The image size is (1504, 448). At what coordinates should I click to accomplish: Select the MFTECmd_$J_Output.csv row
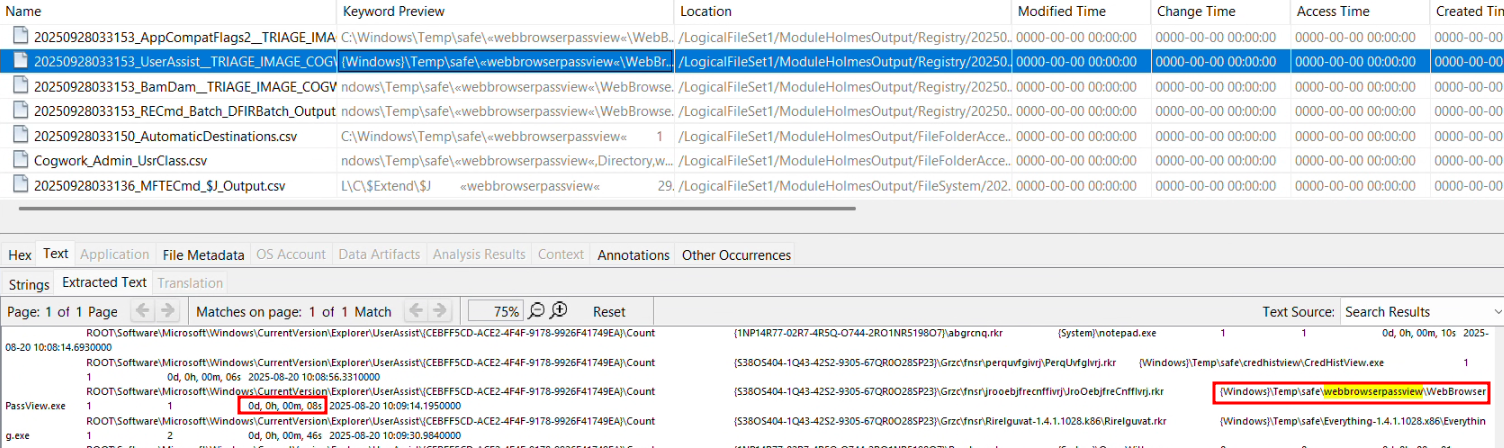[x=160, y=185]
